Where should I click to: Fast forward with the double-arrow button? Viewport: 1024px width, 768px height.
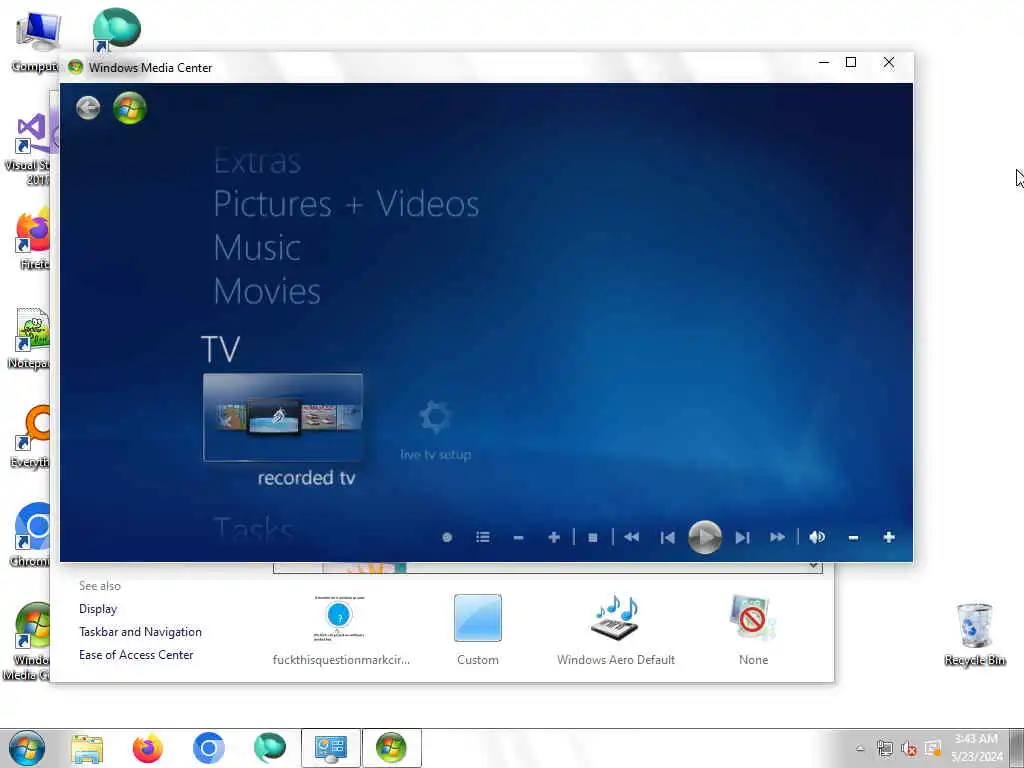777,537
